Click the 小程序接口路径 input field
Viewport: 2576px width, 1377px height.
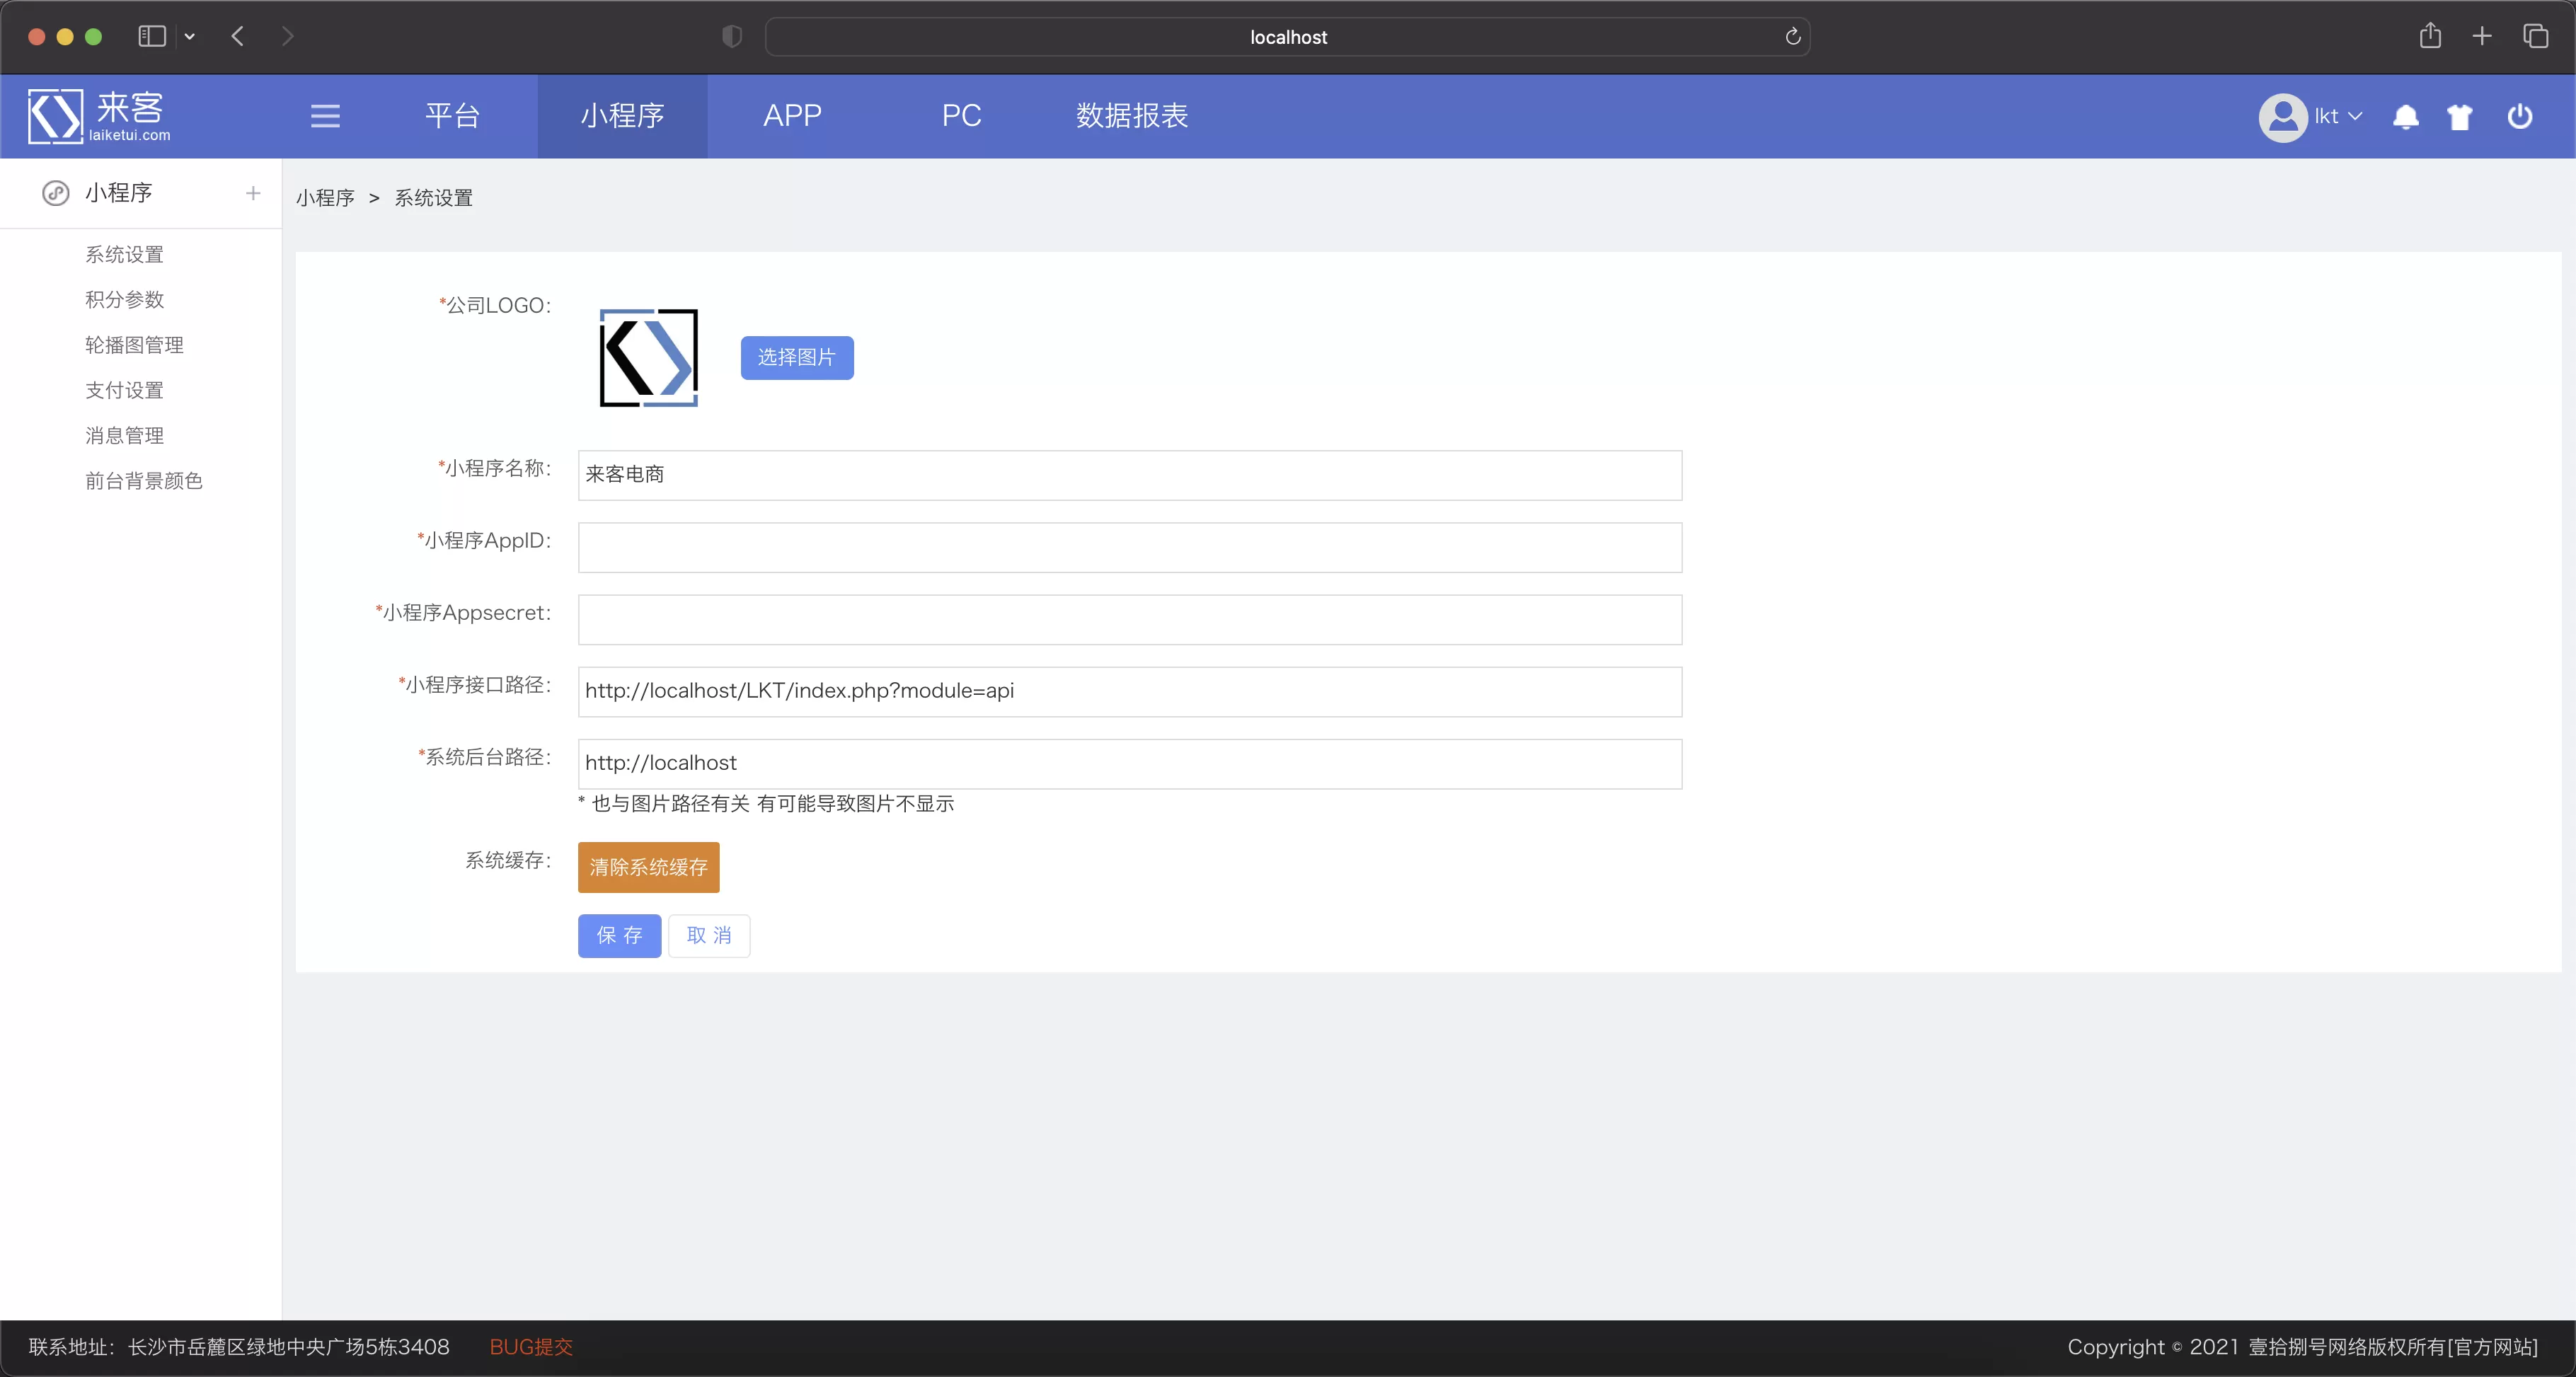click(1129, 690)
